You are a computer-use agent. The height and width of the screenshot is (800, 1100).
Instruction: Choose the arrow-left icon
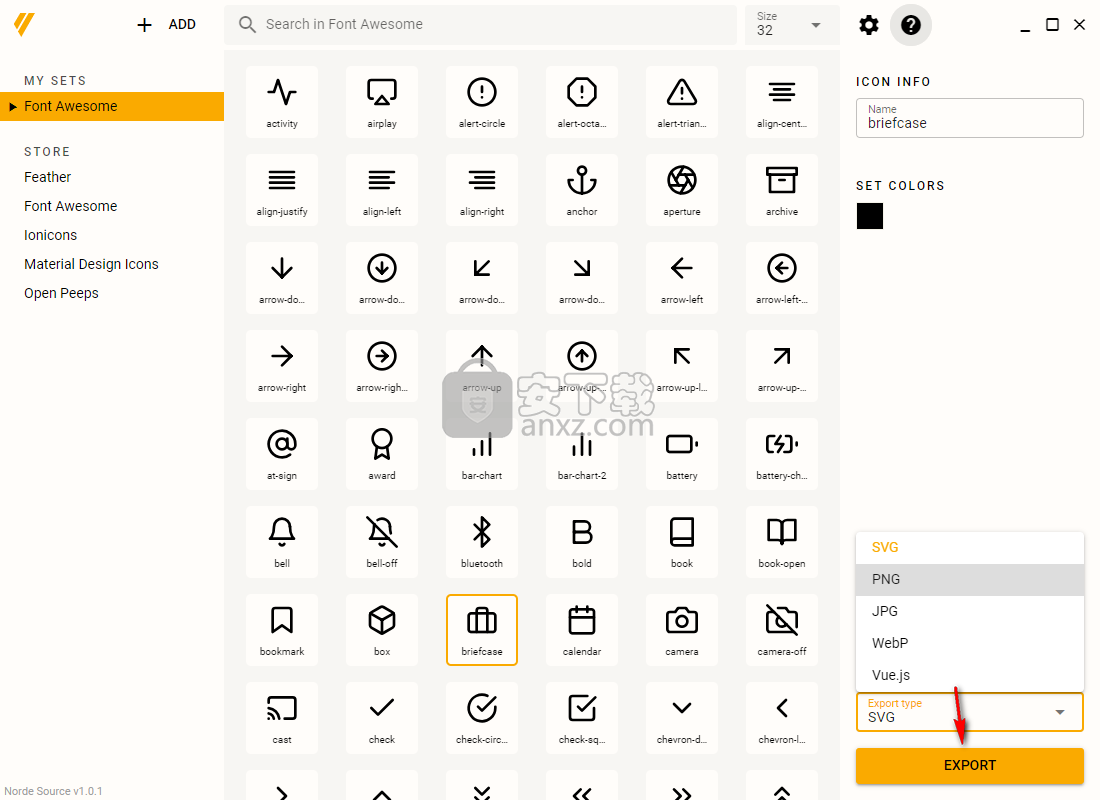682,279
